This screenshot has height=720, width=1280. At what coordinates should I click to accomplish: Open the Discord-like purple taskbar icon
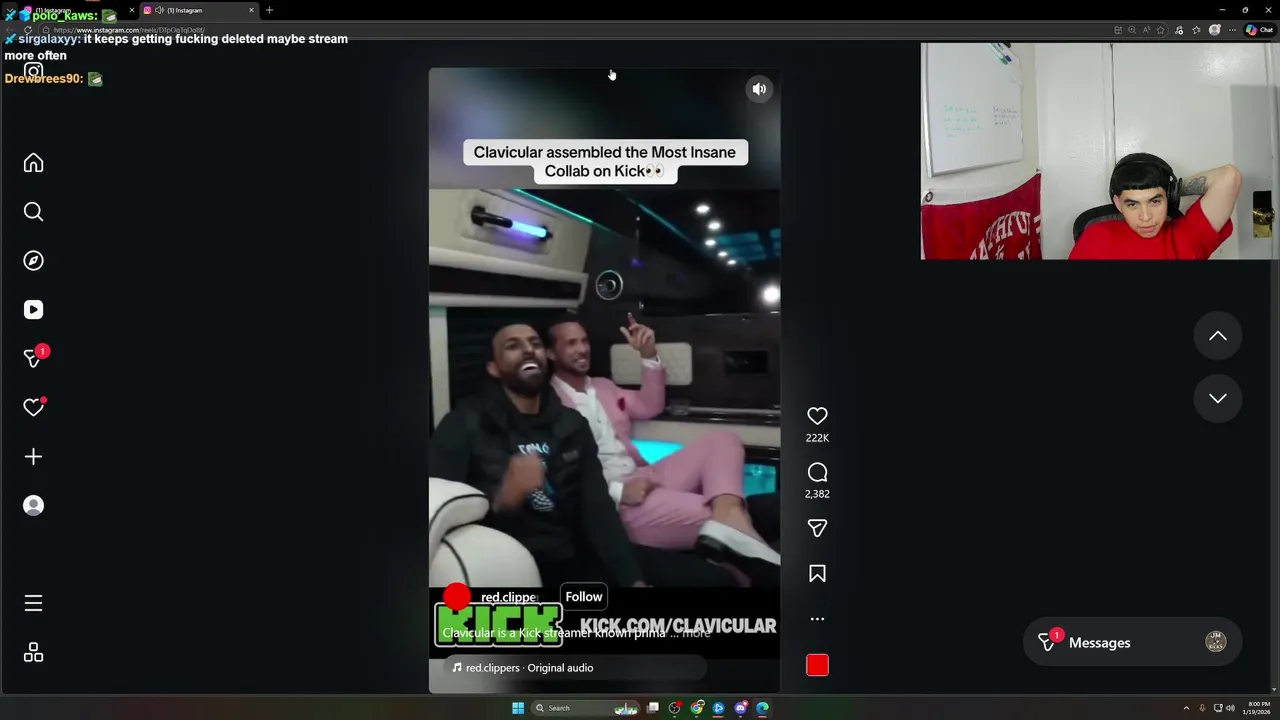741,708
